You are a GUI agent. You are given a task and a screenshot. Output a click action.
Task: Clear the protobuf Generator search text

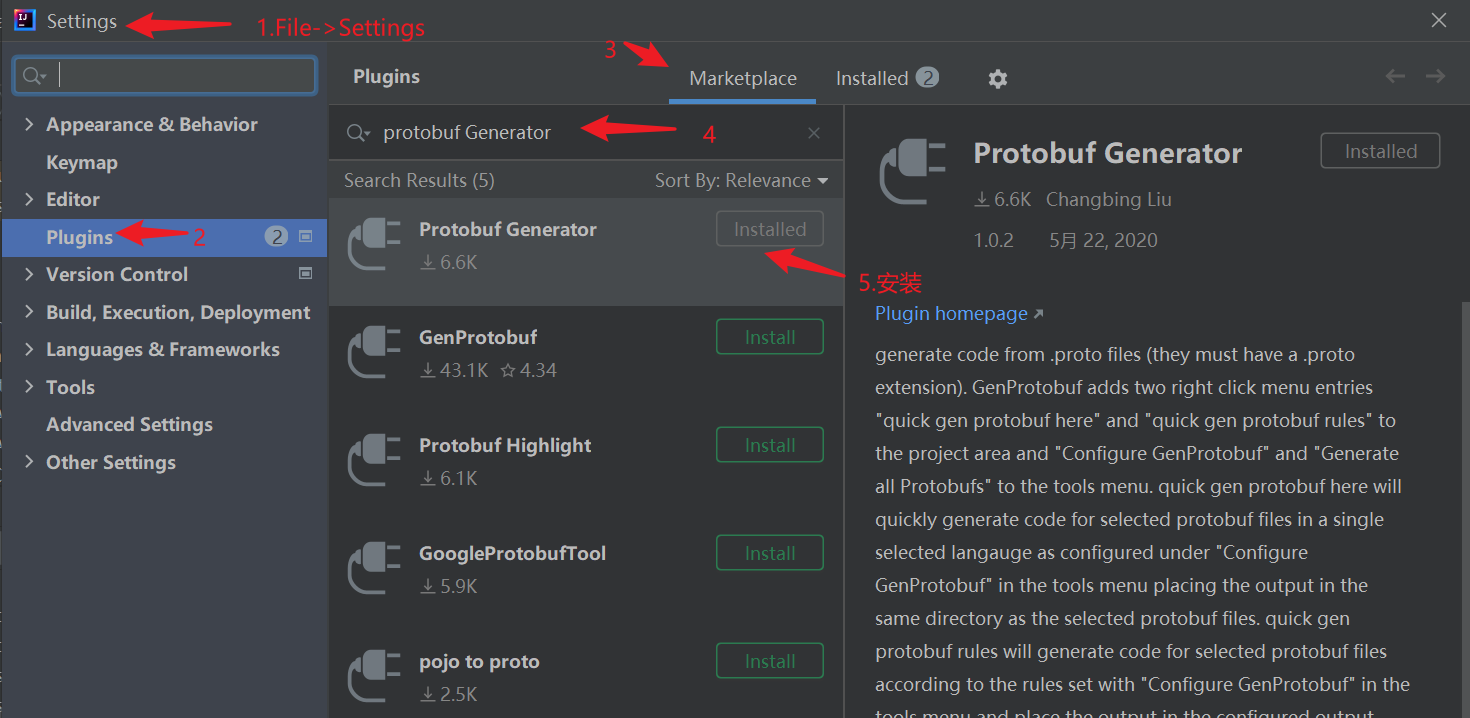(x=813, y=132)
